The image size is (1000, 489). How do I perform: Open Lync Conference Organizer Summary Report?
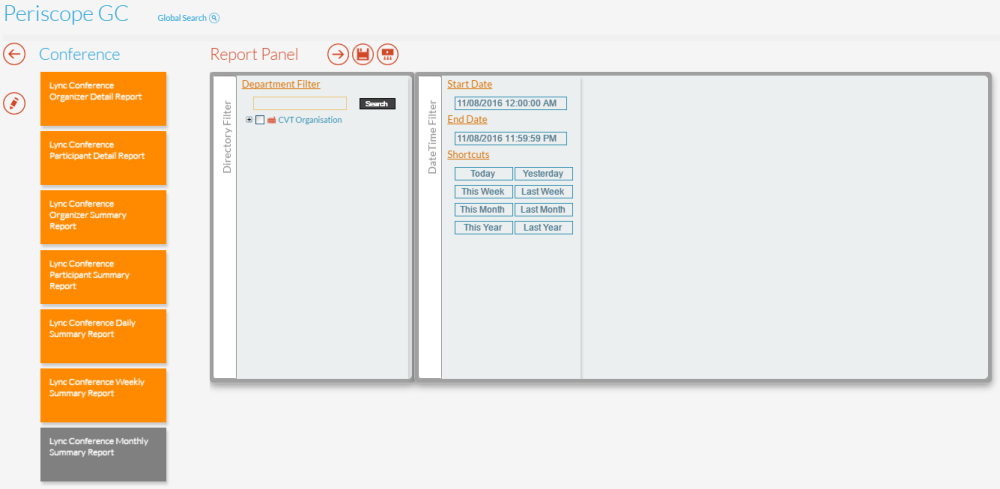click(x=103, y=217)
